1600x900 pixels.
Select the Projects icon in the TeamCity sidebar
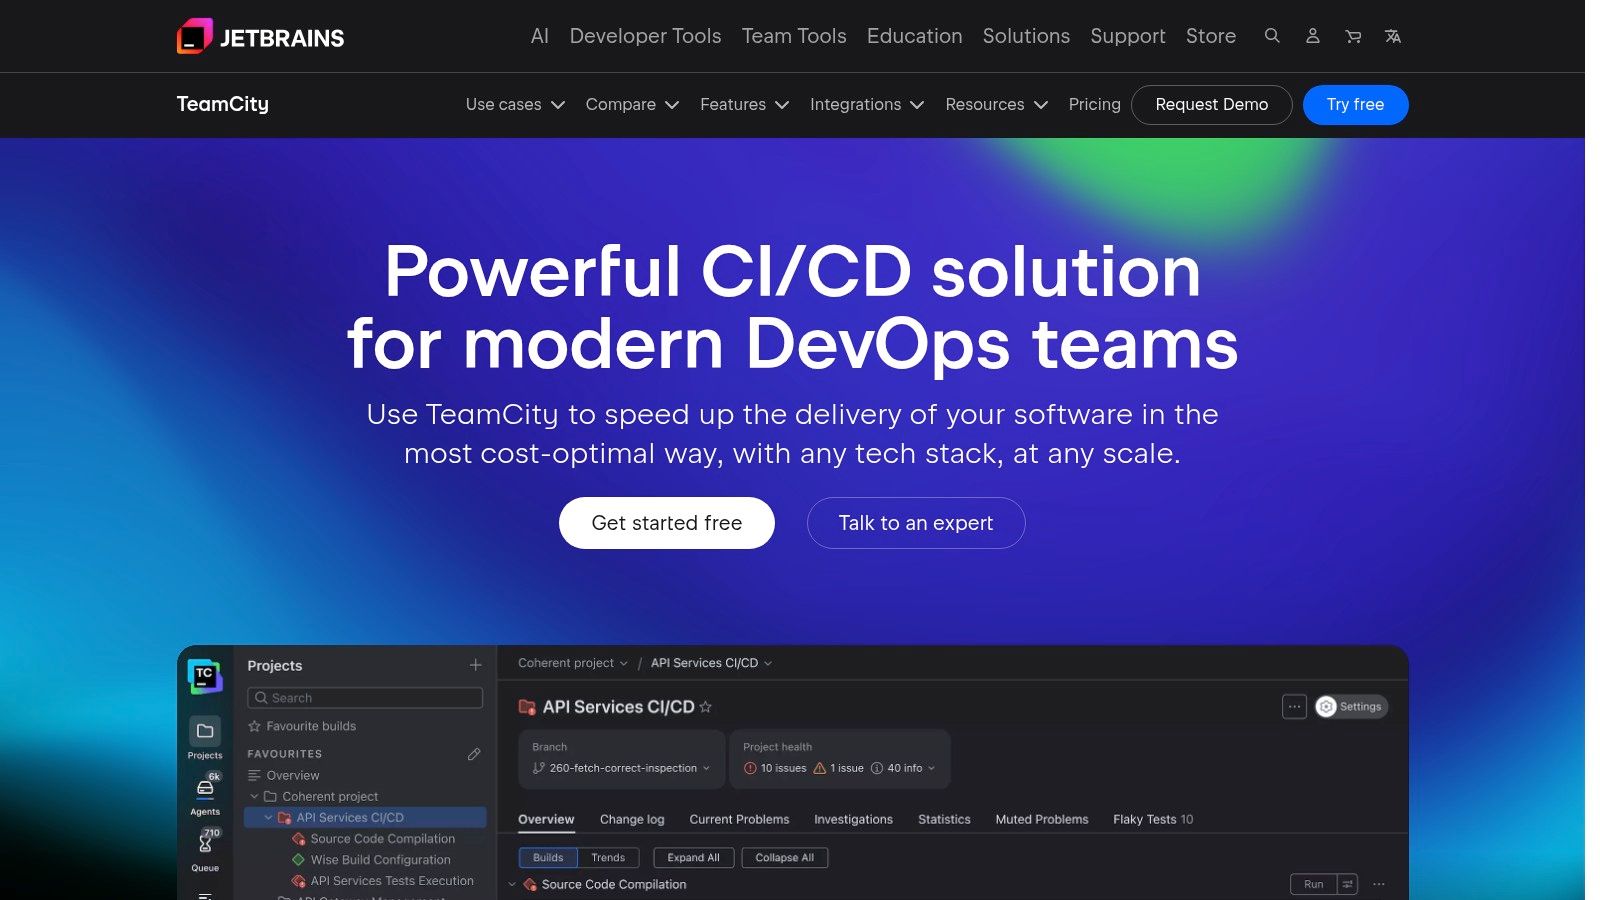pos(205,731)
